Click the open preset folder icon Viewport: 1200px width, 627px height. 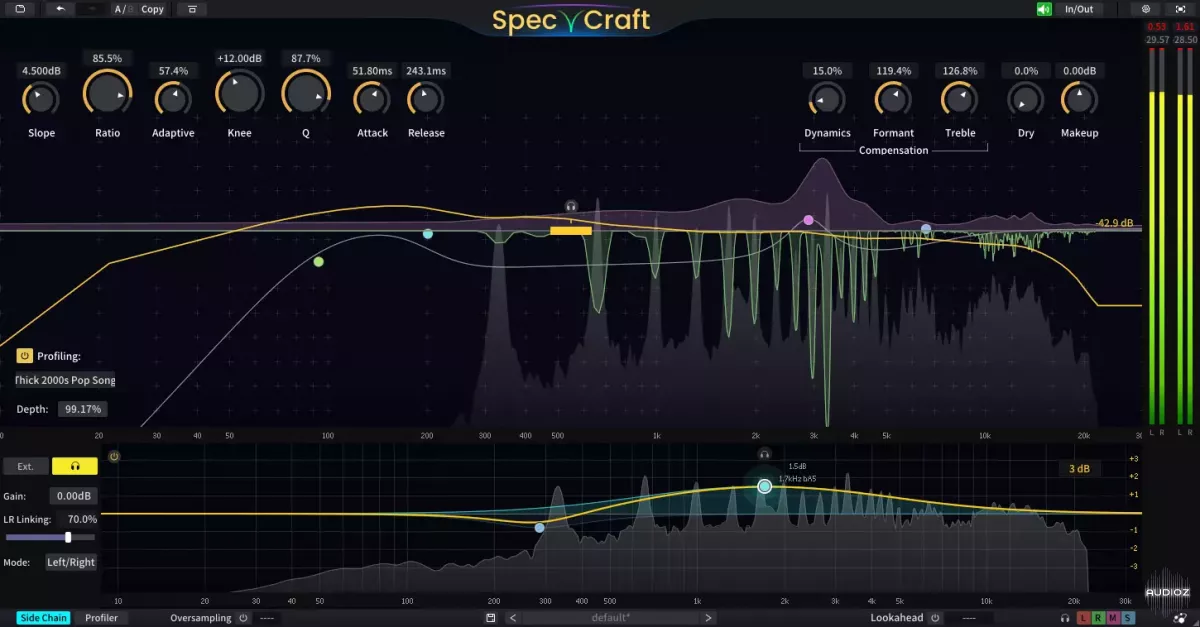coord(19,9)
